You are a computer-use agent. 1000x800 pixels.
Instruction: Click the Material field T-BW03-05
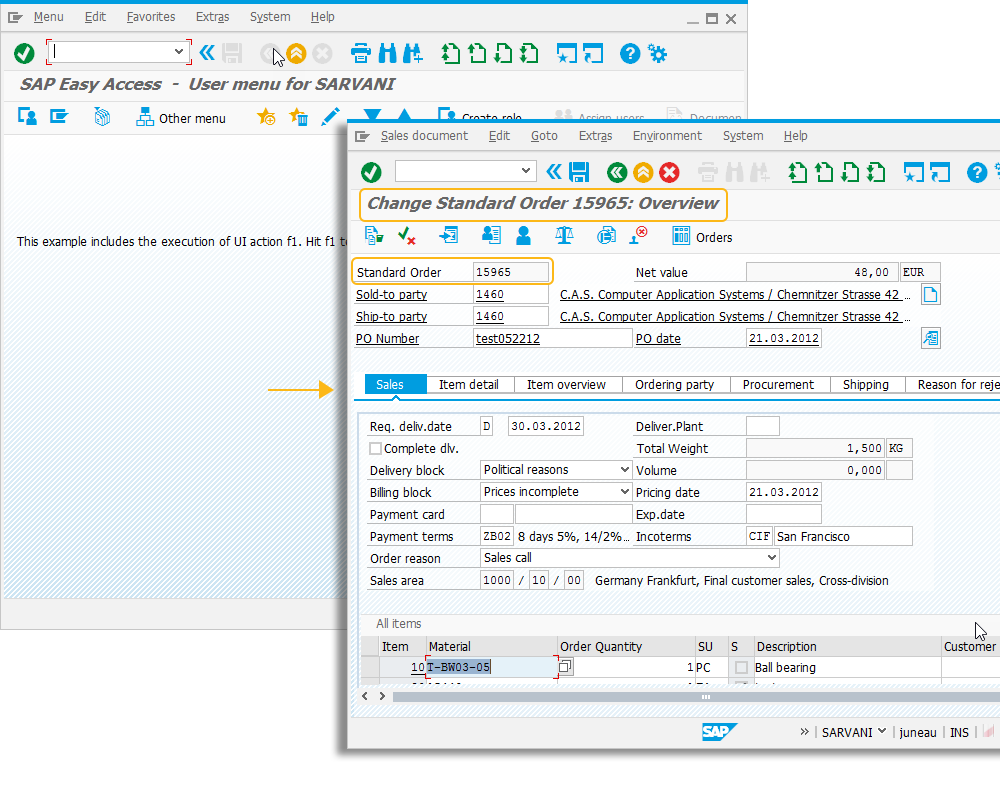(492, 667)
